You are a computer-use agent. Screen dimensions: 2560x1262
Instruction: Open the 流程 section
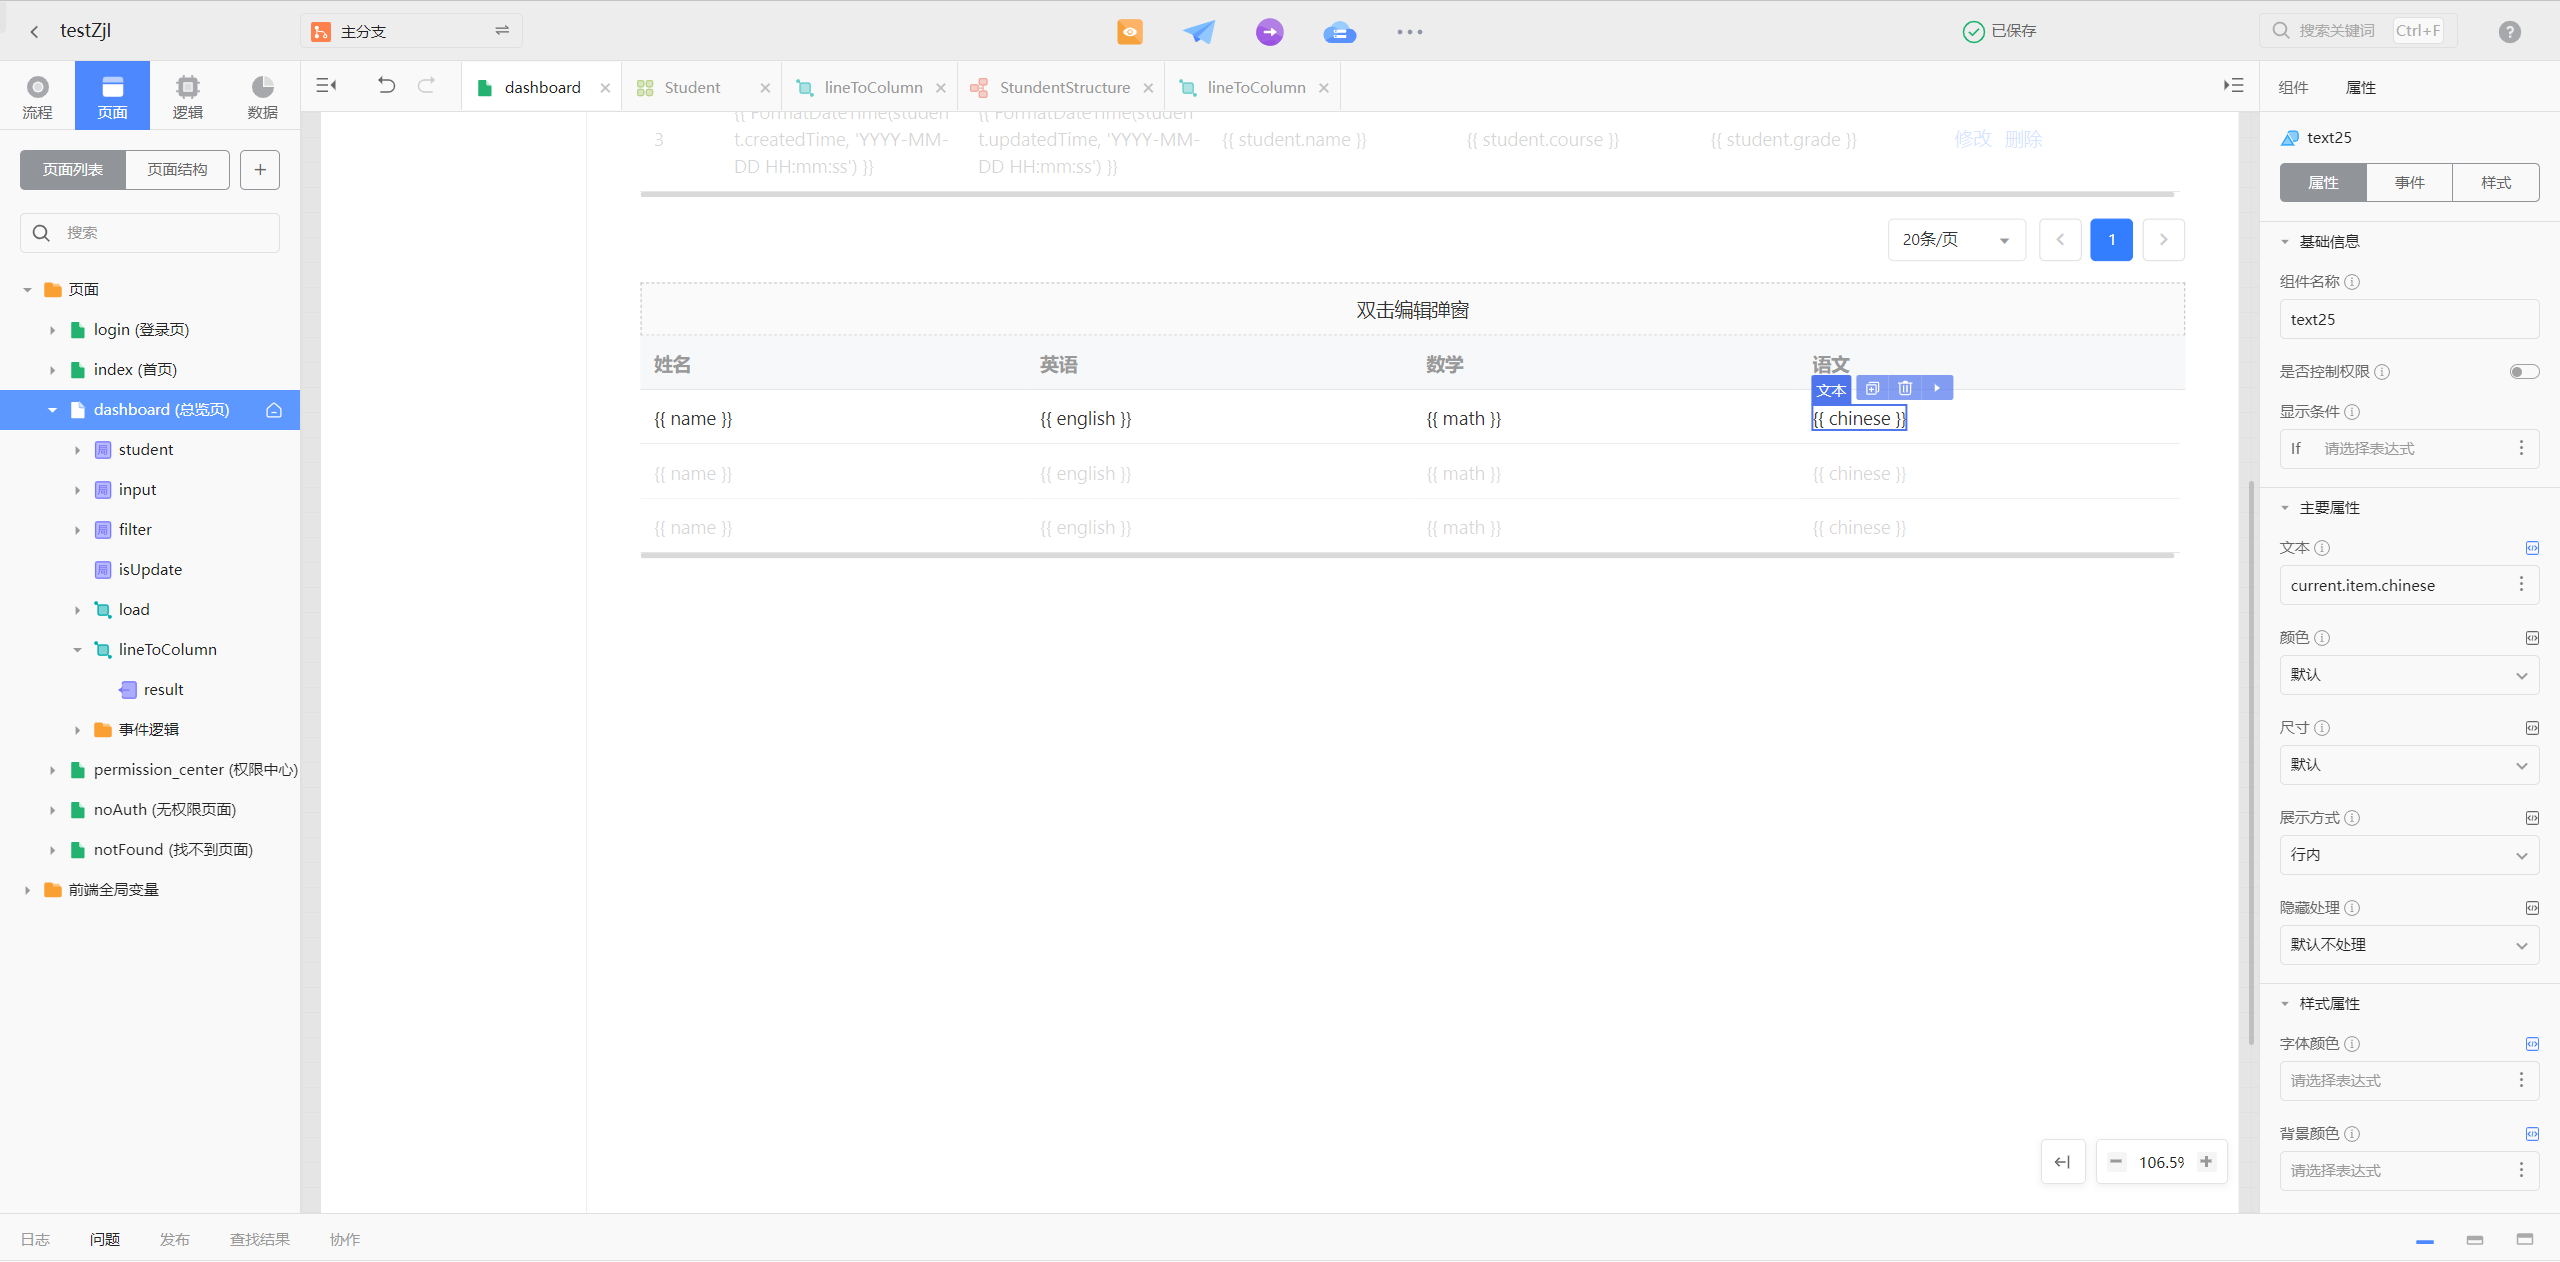pyautogui.click(x=37, y=96)
